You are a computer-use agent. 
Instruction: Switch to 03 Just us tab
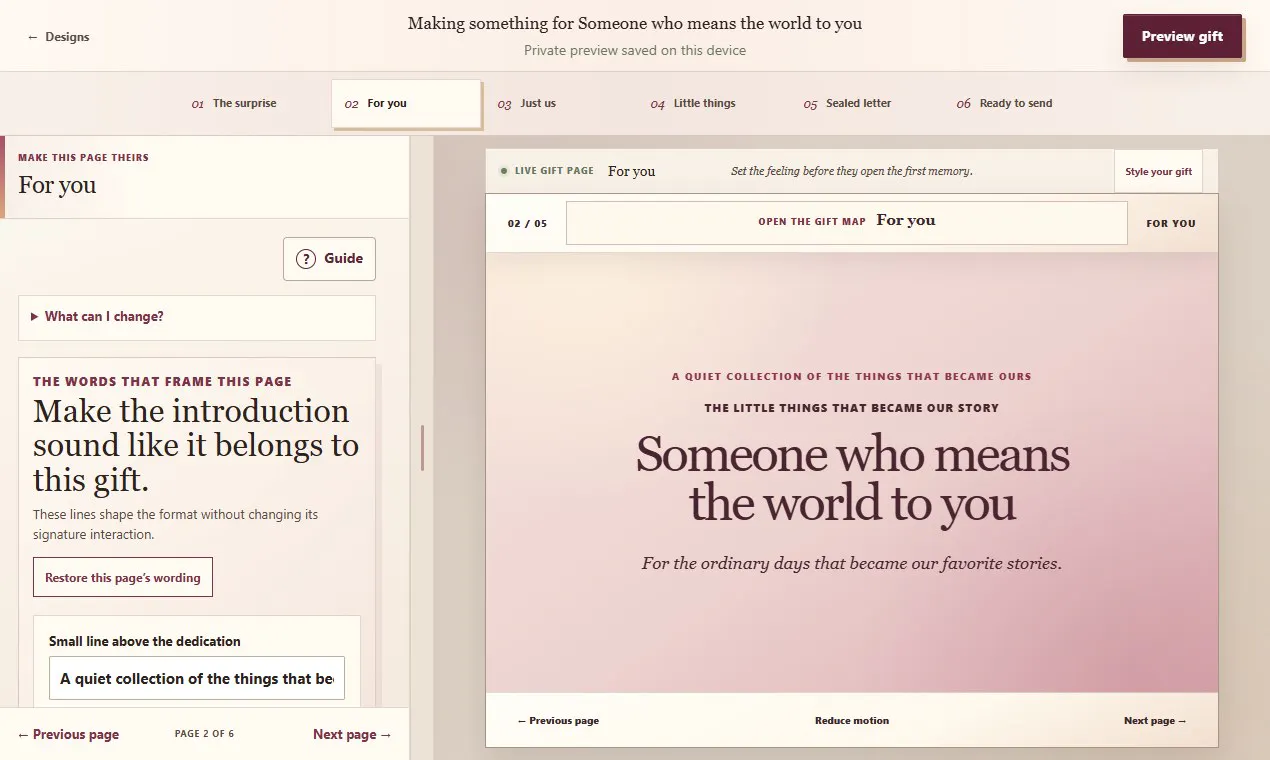click(560, 103)
